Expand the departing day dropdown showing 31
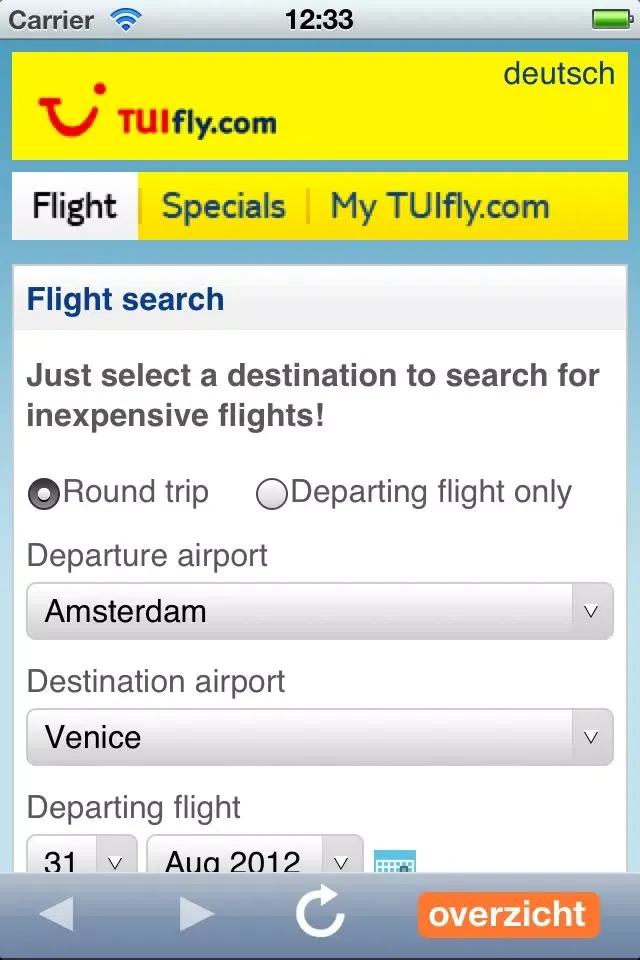Screen dimensions: 640x960 81,860
